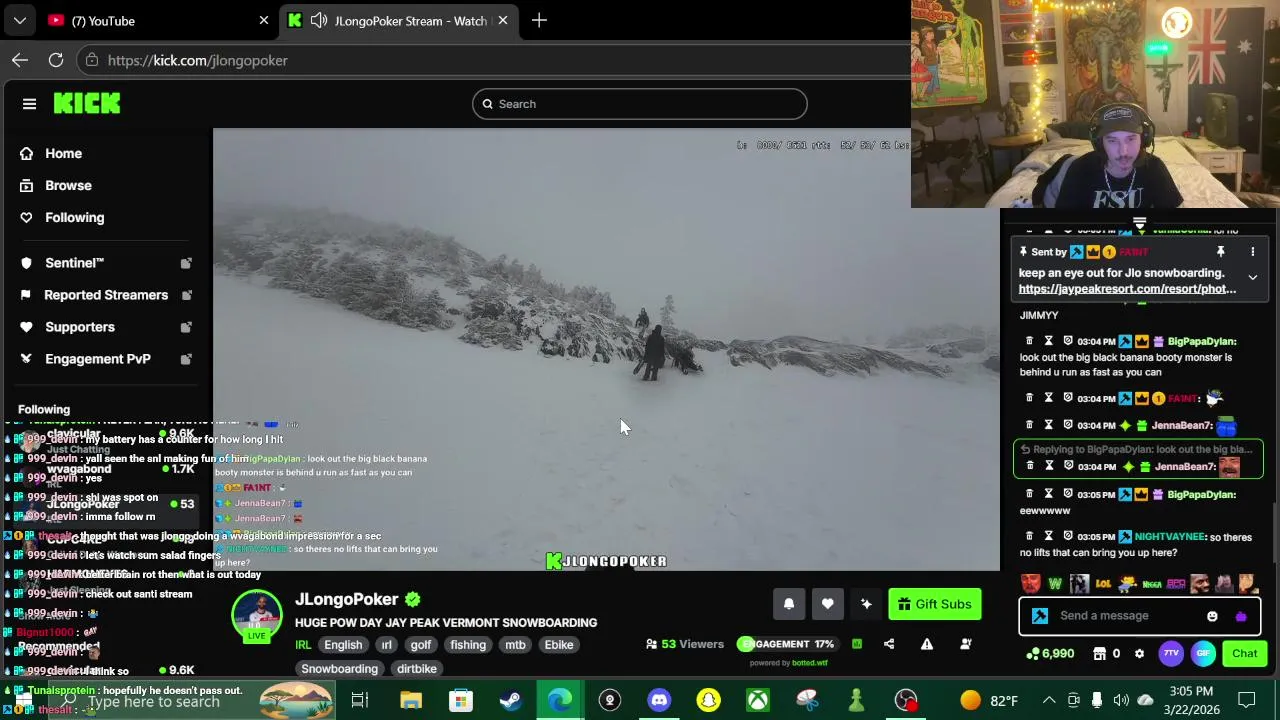This screenshot has width=1280, height=720.
Task: Select the green W quick emote
Action: (x=1055, y=583)
